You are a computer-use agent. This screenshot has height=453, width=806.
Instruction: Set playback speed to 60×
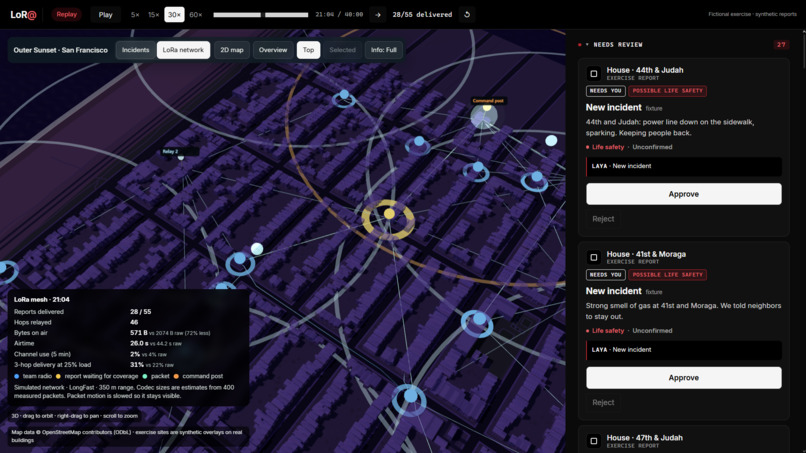point(196,14)
